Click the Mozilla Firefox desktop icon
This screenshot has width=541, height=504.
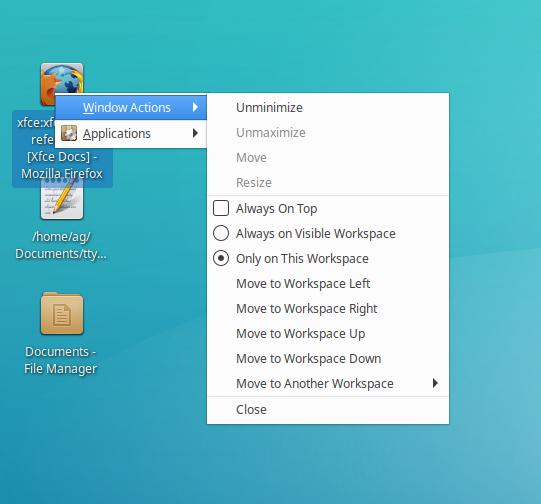pos(61,78)
